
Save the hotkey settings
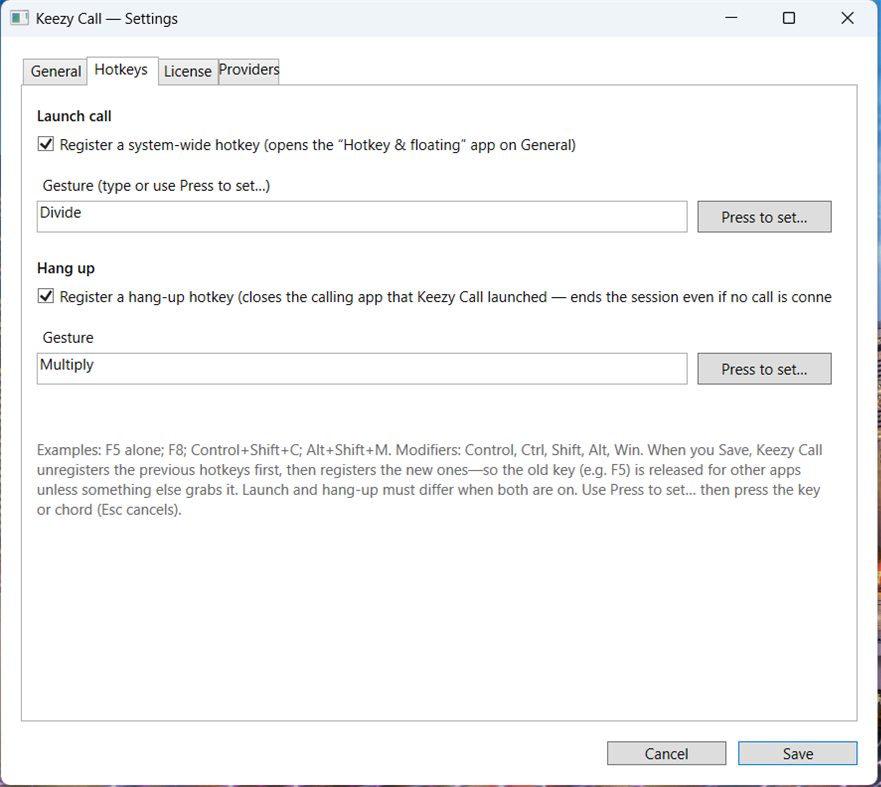[798, 753]
